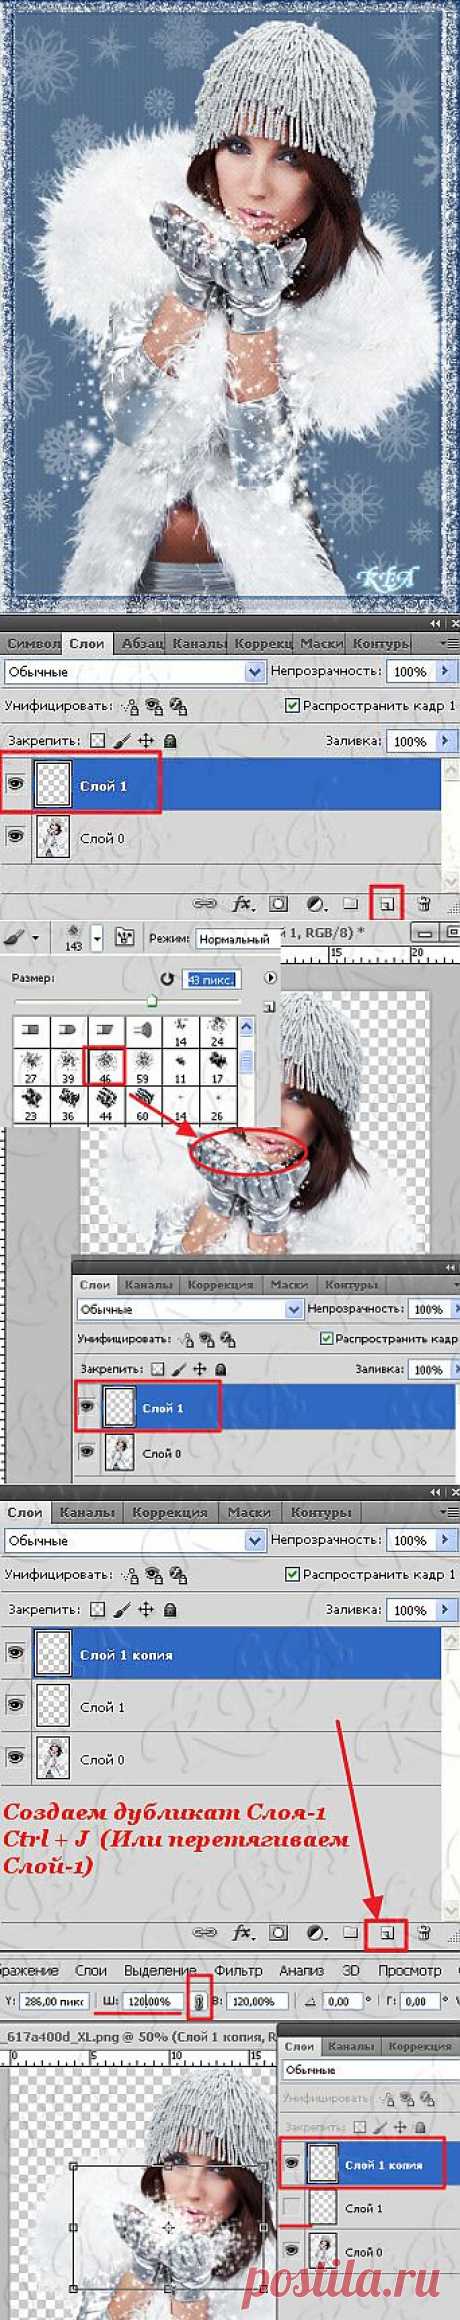This screenshot has width=460, height=2320.
Task: Select brush preset 44
Action: tap(105, 1103)
